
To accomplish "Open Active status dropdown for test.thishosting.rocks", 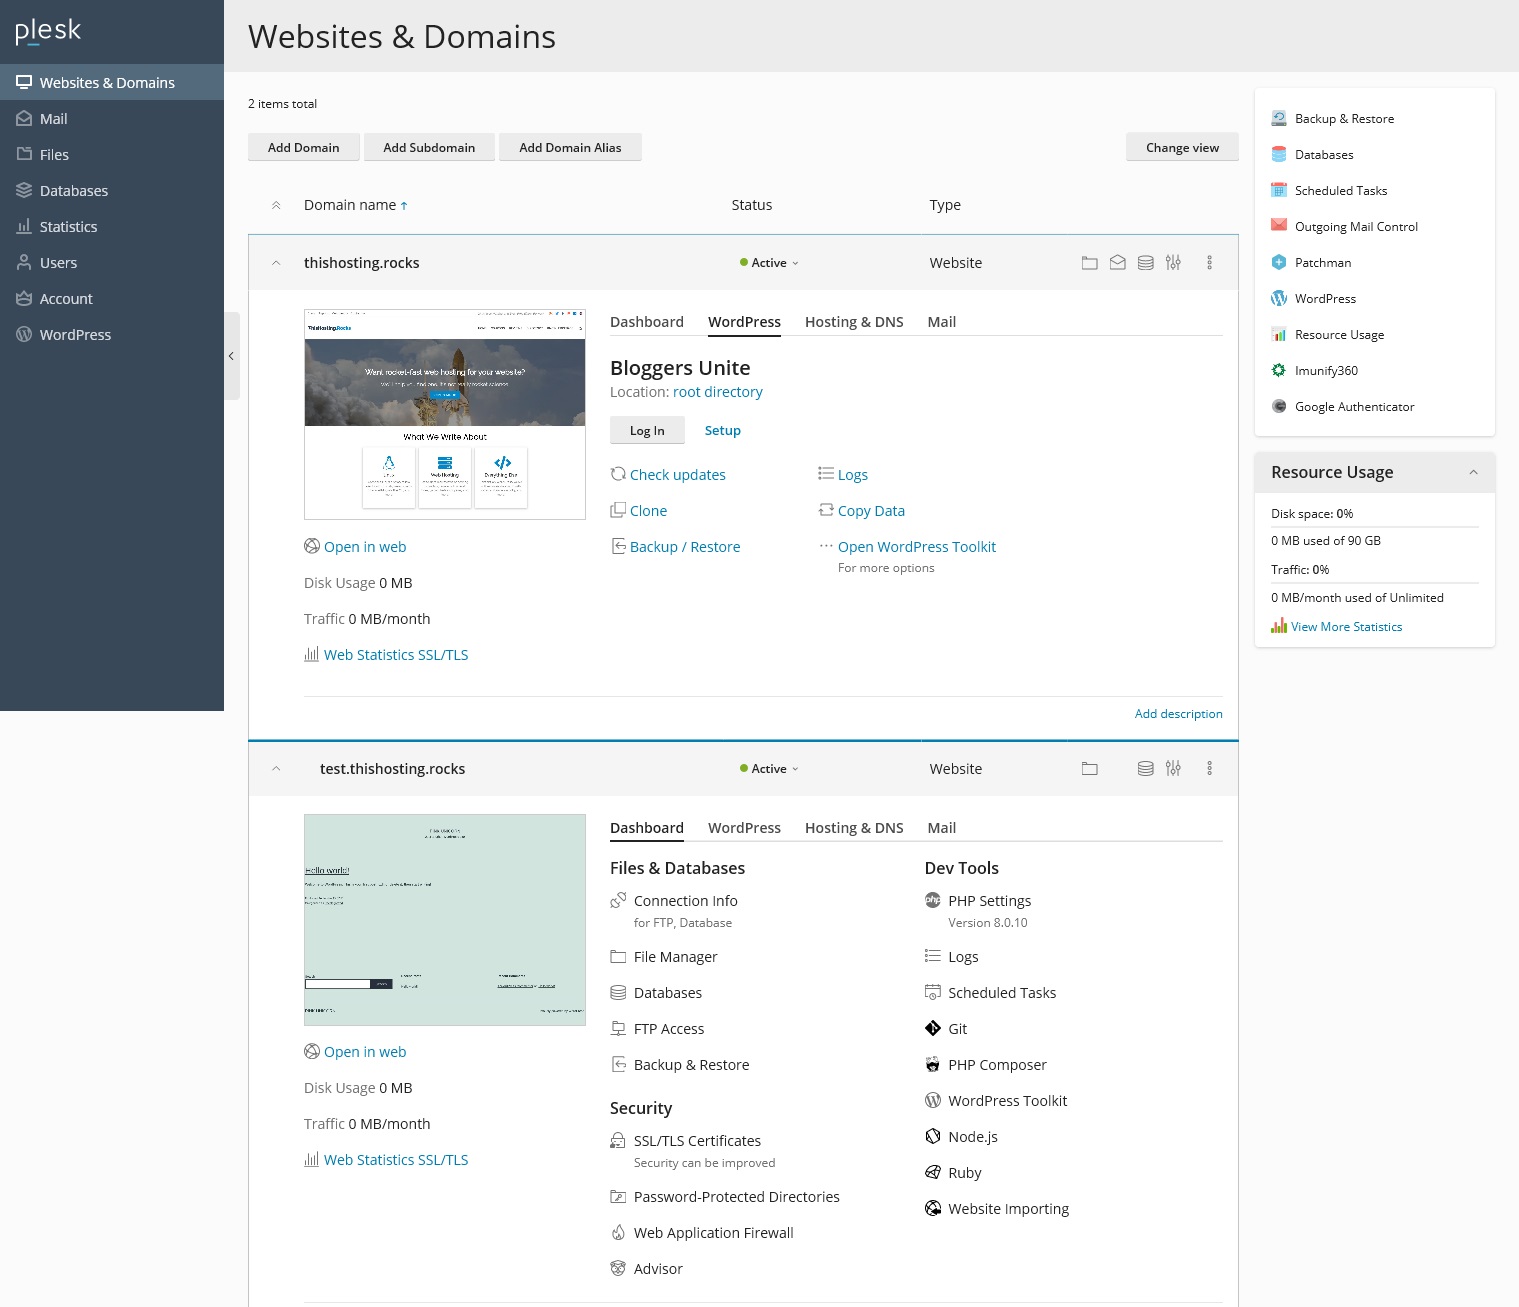I will pyautogui.click(x=769, y=769).
